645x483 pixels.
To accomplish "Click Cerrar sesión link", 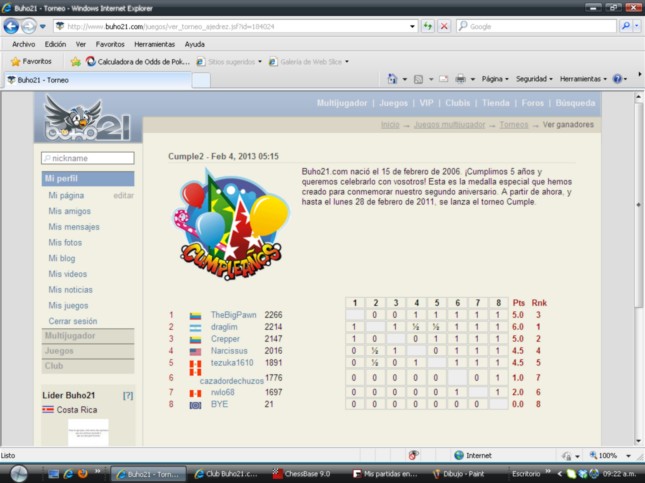I will point(73,321).
